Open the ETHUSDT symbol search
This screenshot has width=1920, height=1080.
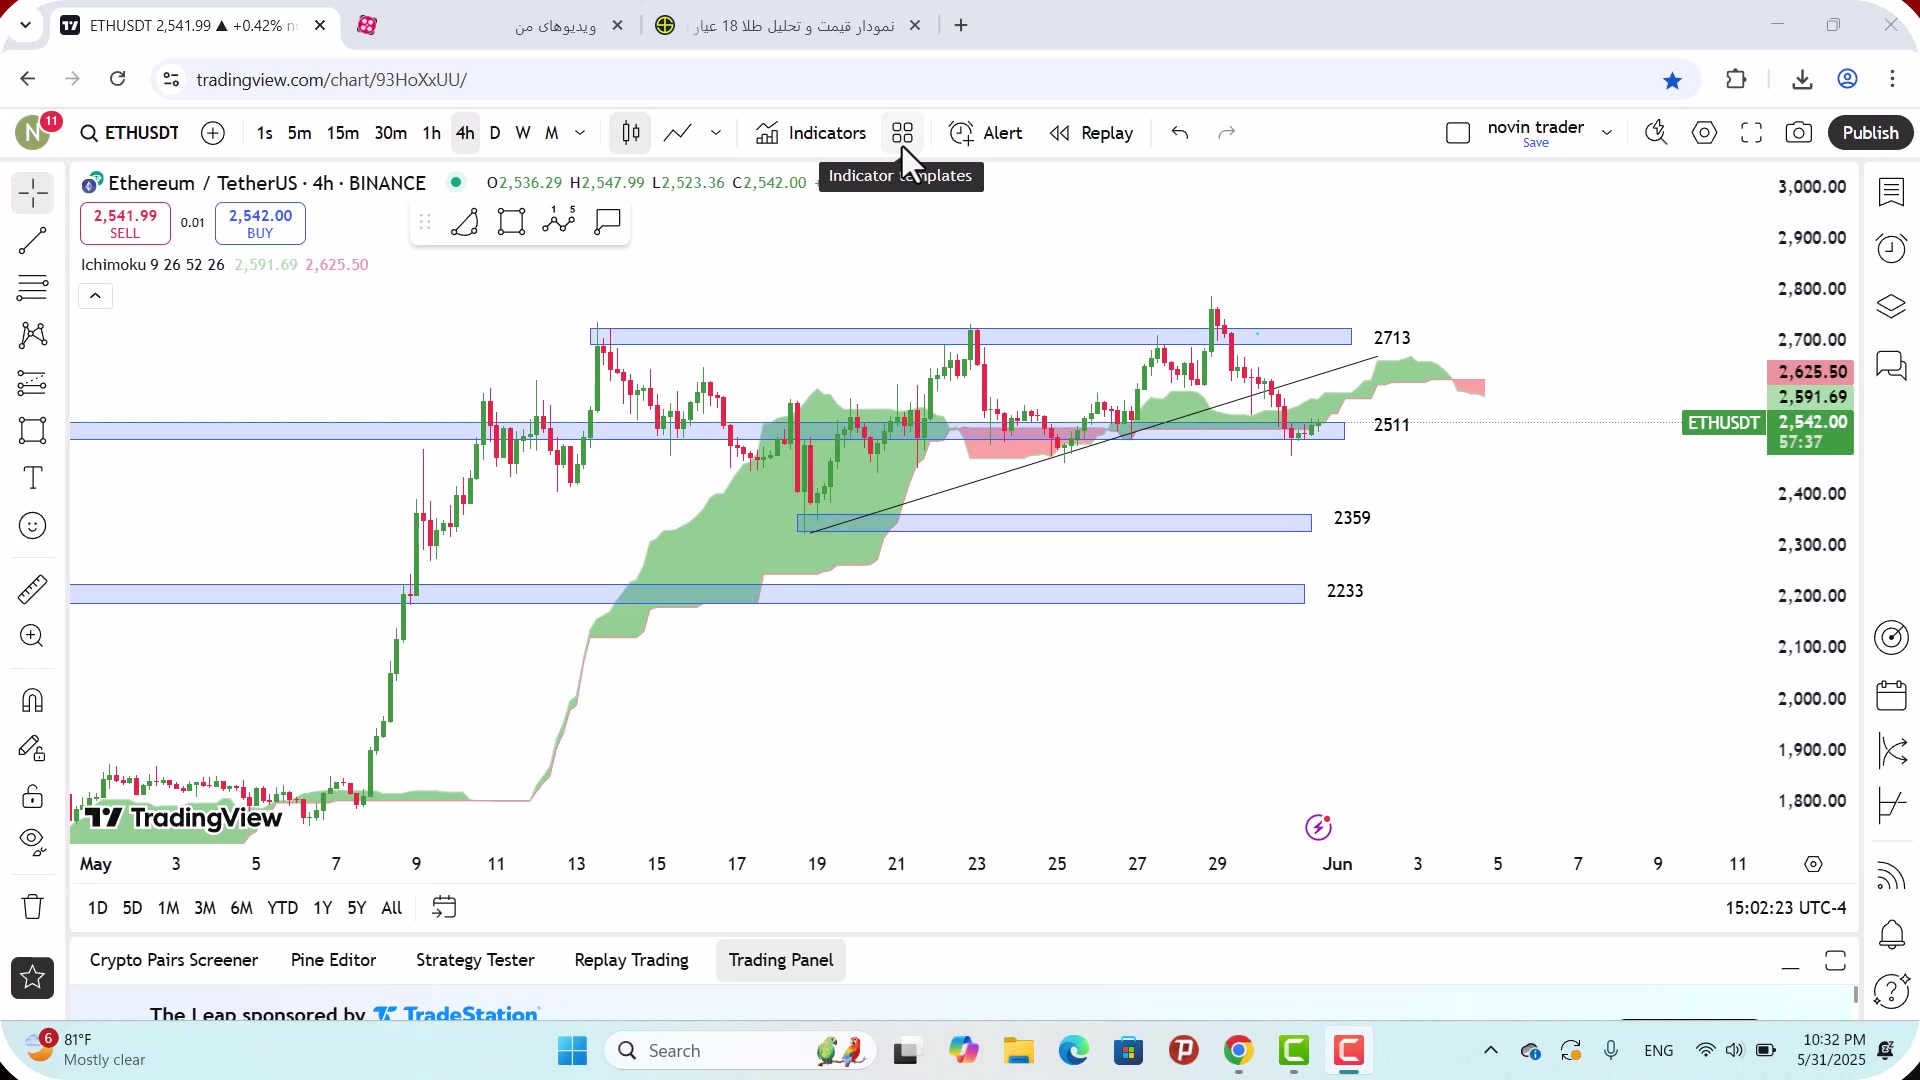(130, 133)
